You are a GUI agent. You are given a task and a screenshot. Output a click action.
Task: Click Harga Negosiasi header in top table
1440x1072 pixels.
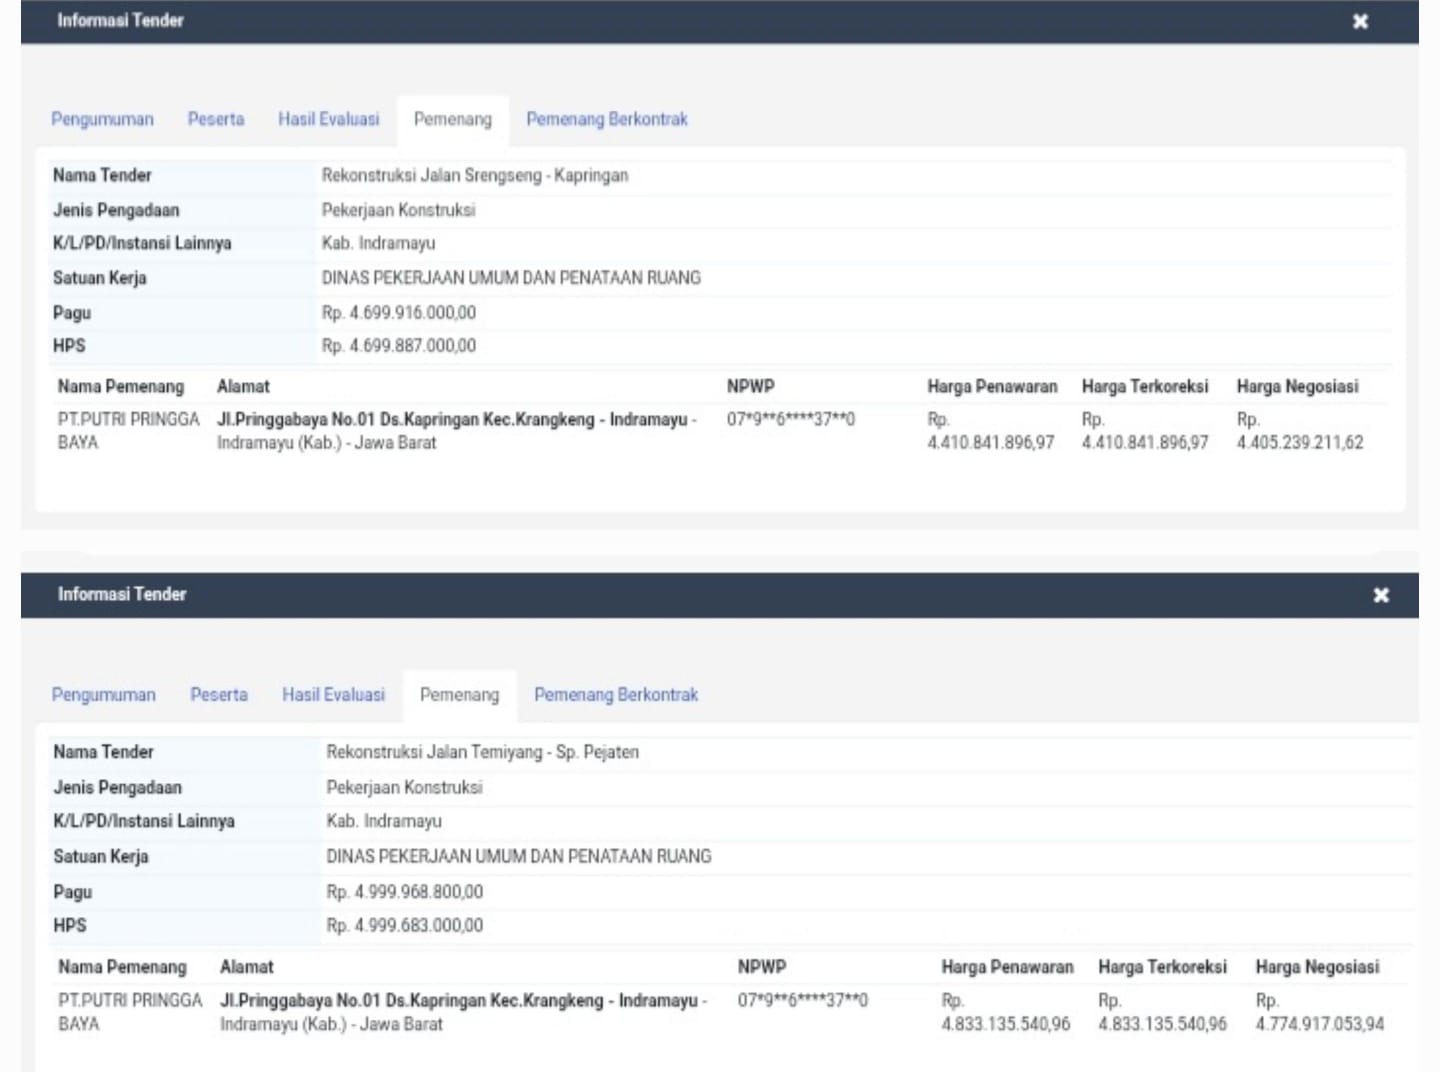click(x=1297, y=387)
